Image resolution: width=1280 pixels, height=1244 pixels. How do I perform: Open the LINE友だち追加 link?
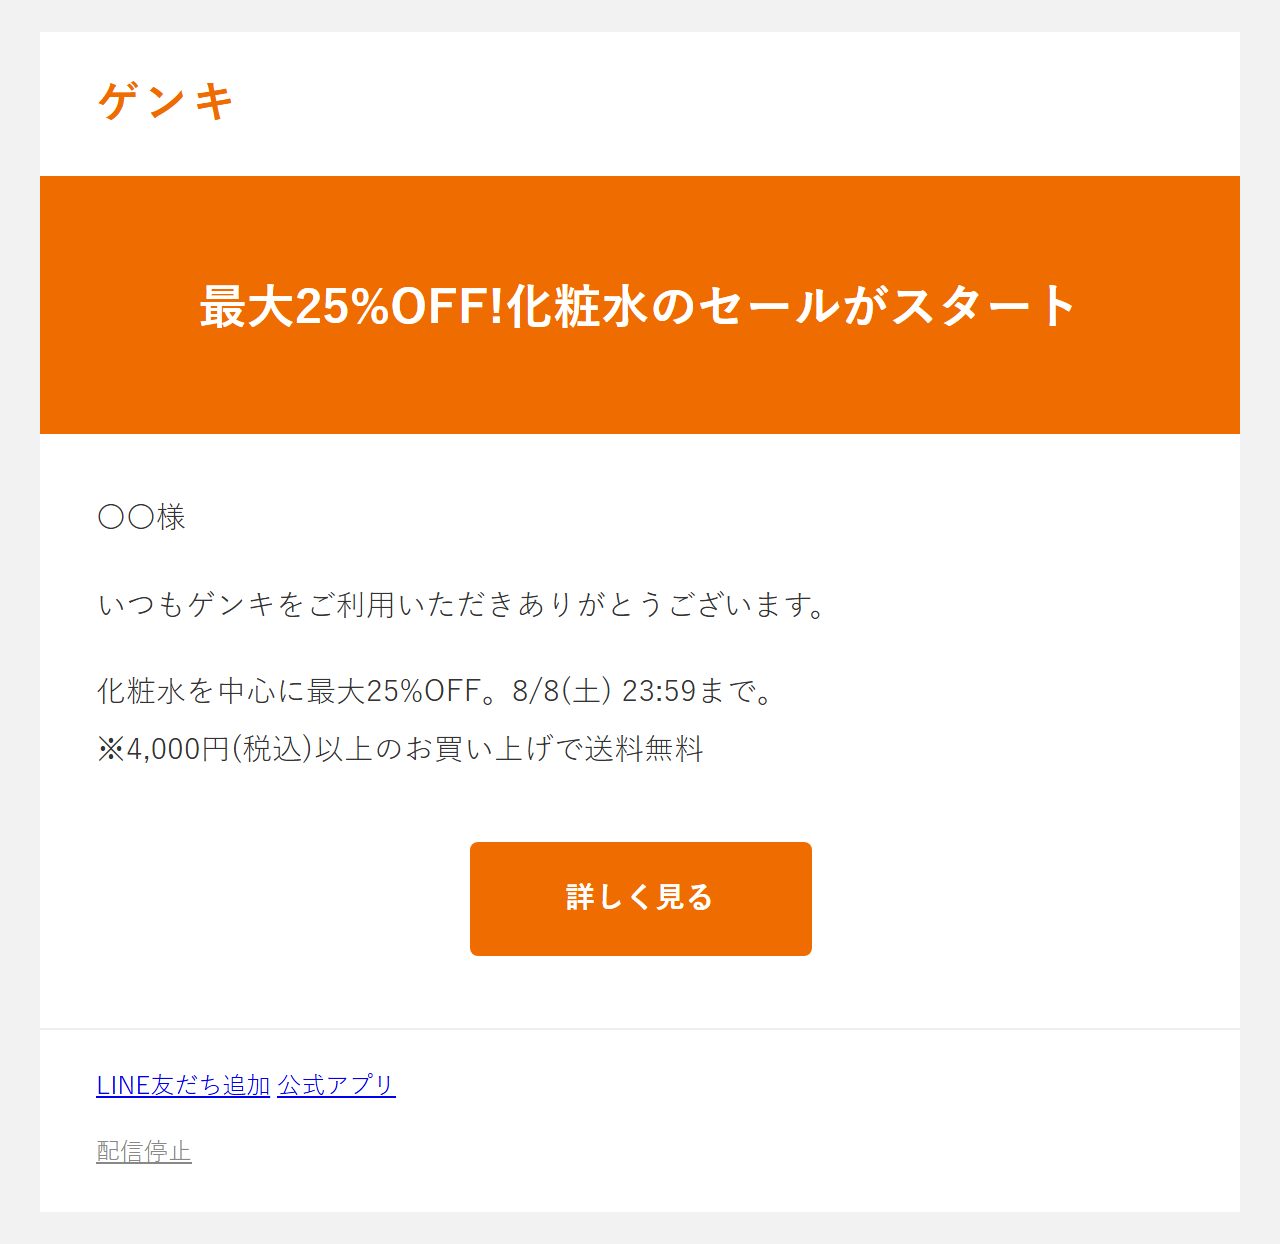[x=183, y=1085]
